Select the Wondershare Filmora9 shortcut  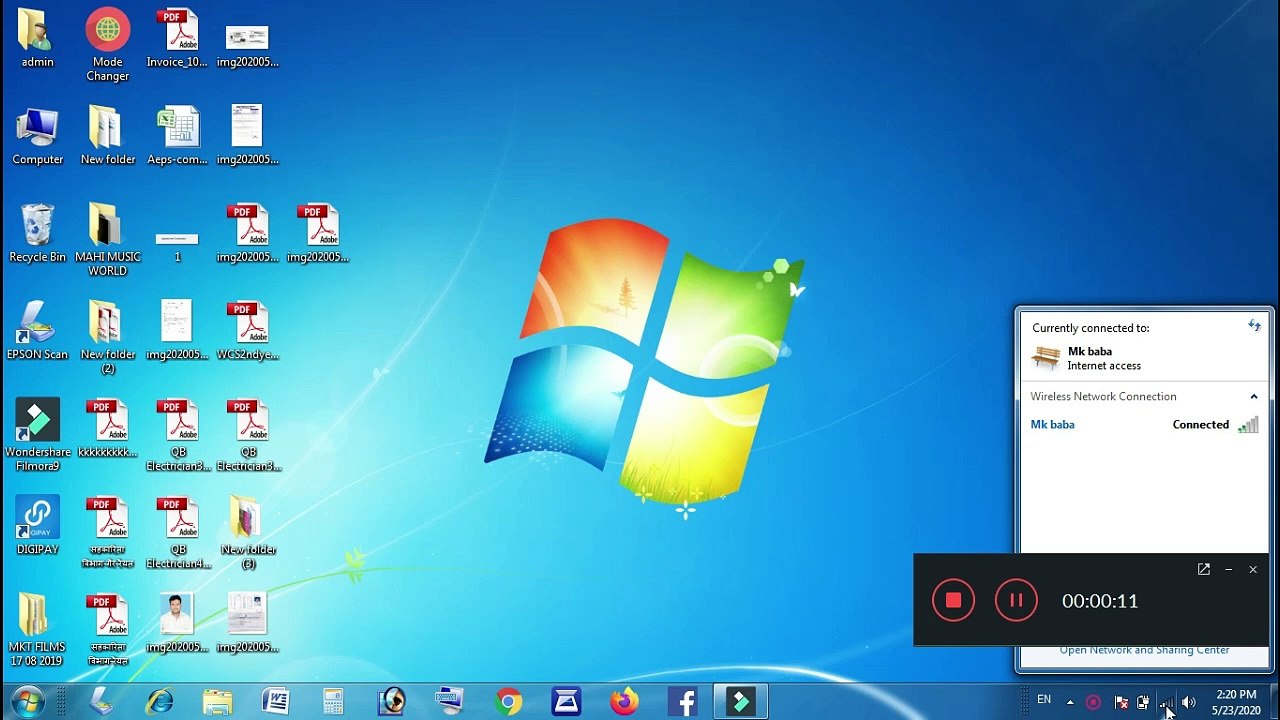(x=37, y=435)
